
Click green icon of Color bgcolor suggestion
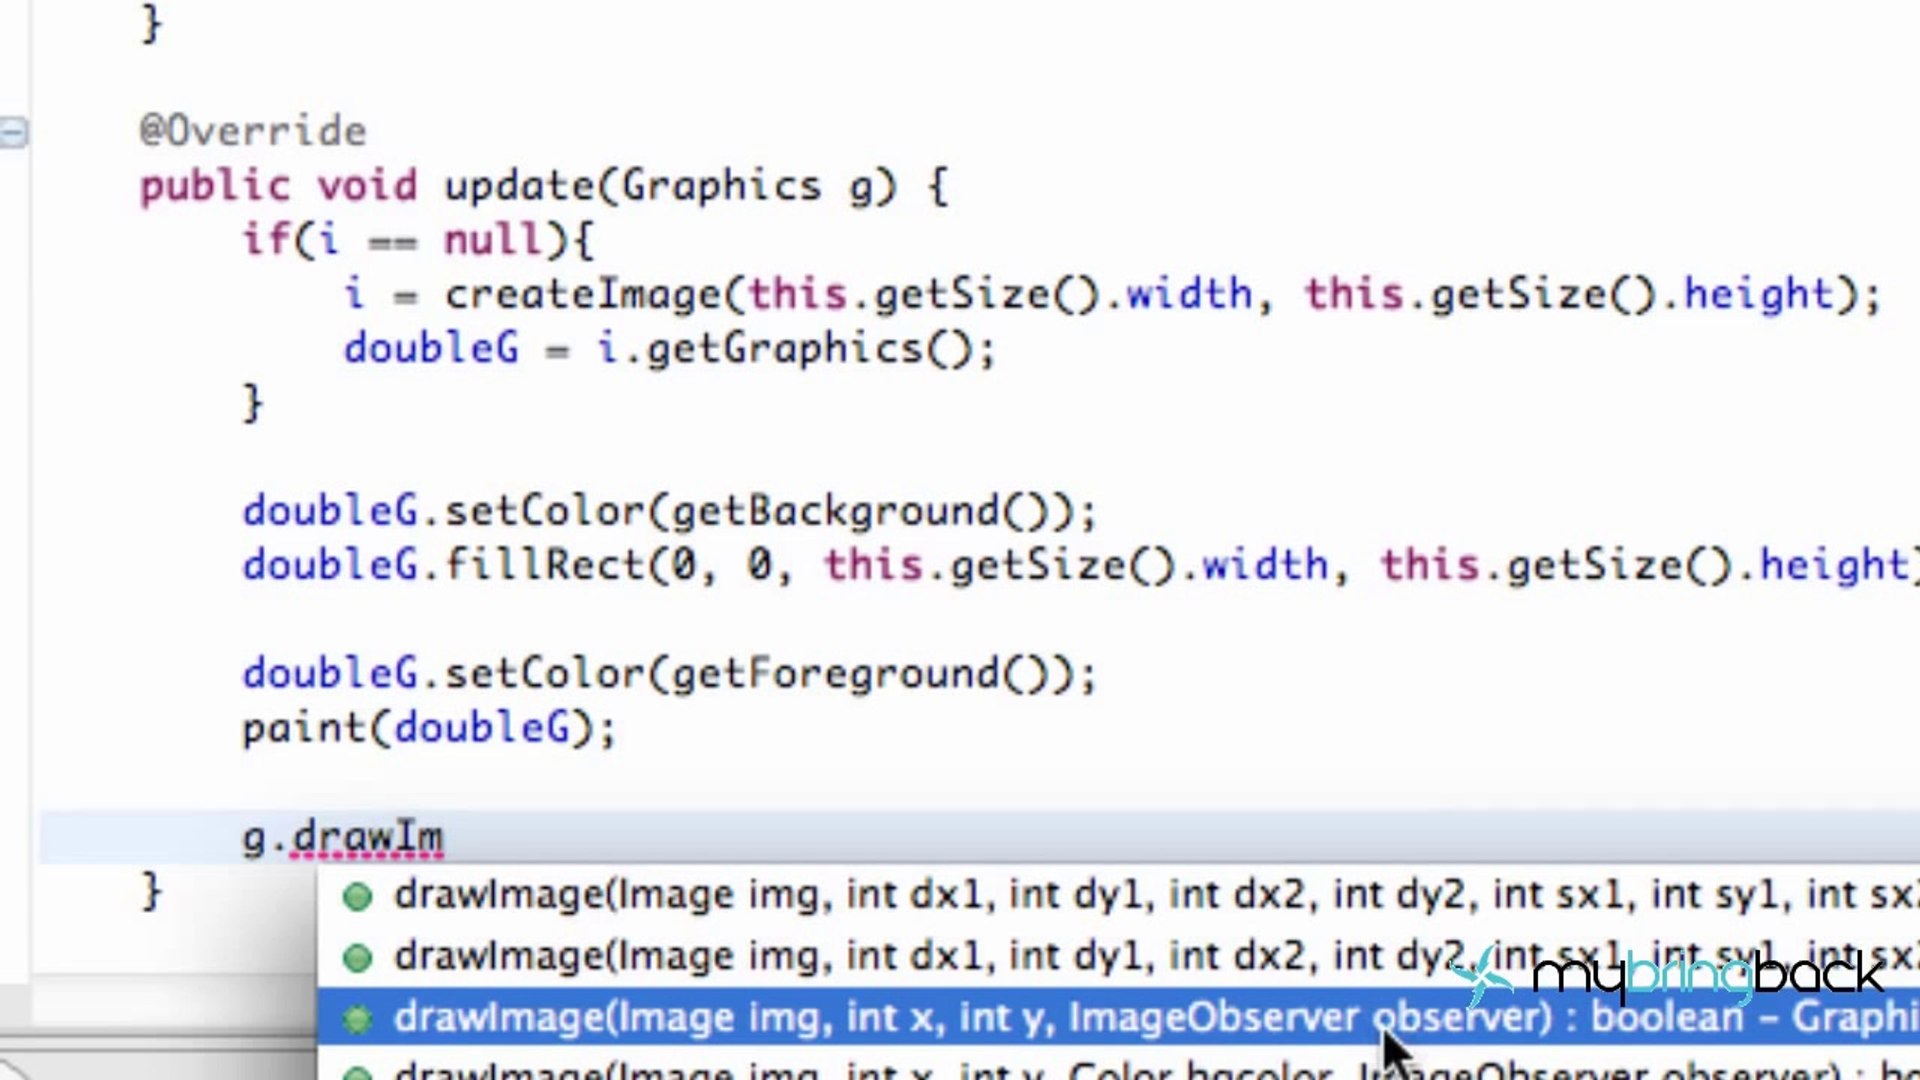(x=357, y=1073)
